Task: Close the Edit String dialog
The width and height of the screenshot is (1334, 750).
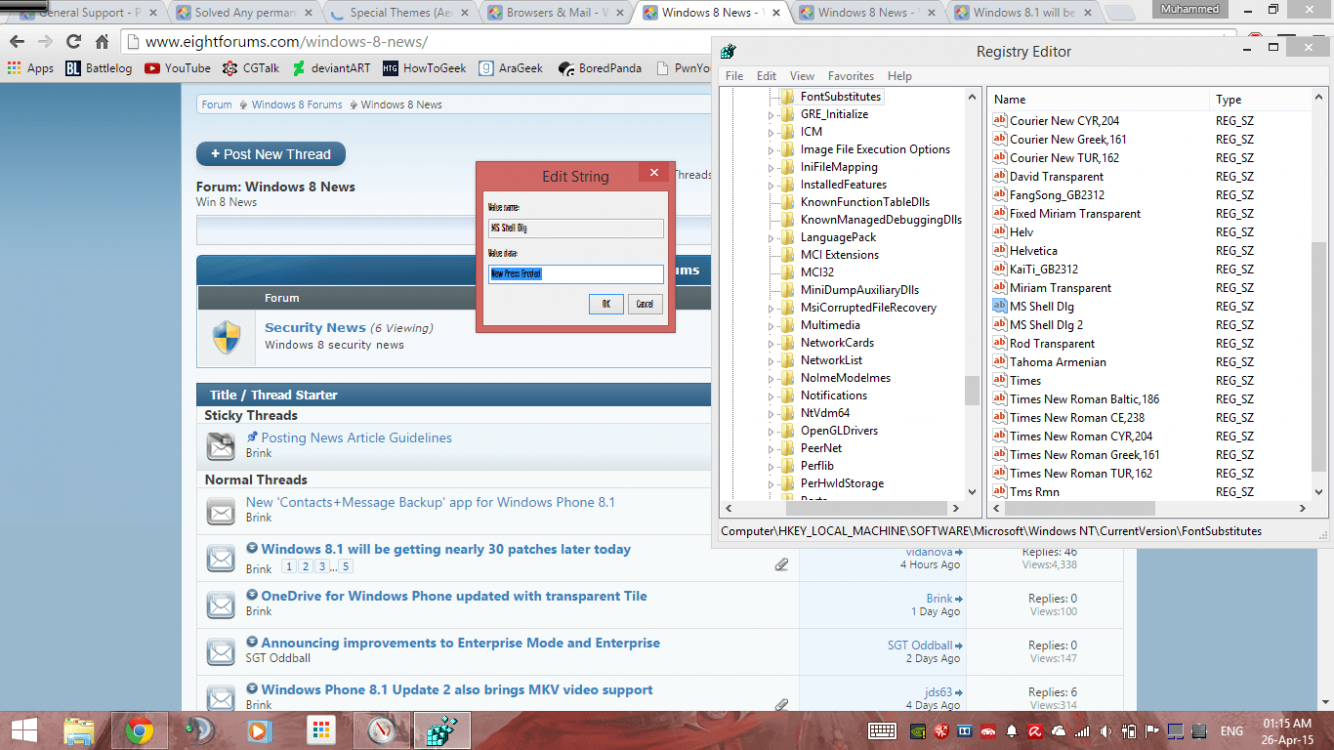Action: 654,173
